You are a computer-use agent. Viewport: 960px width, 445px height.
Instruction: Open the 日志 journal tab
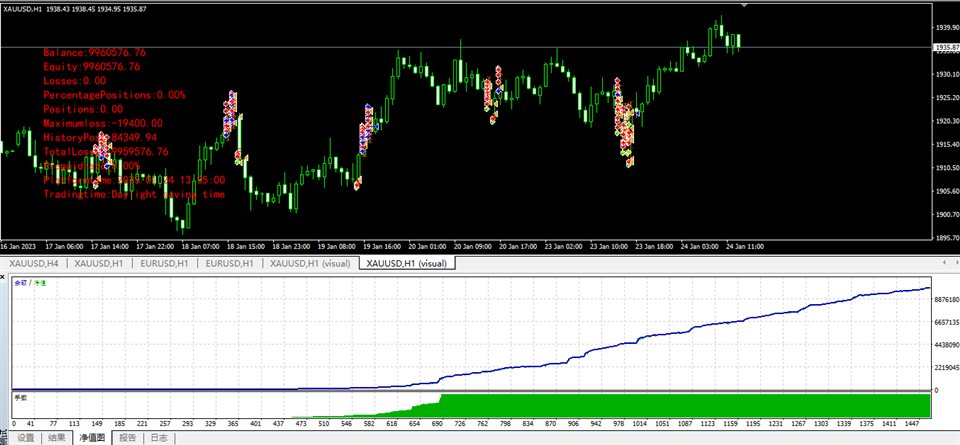tap(158, 438)
